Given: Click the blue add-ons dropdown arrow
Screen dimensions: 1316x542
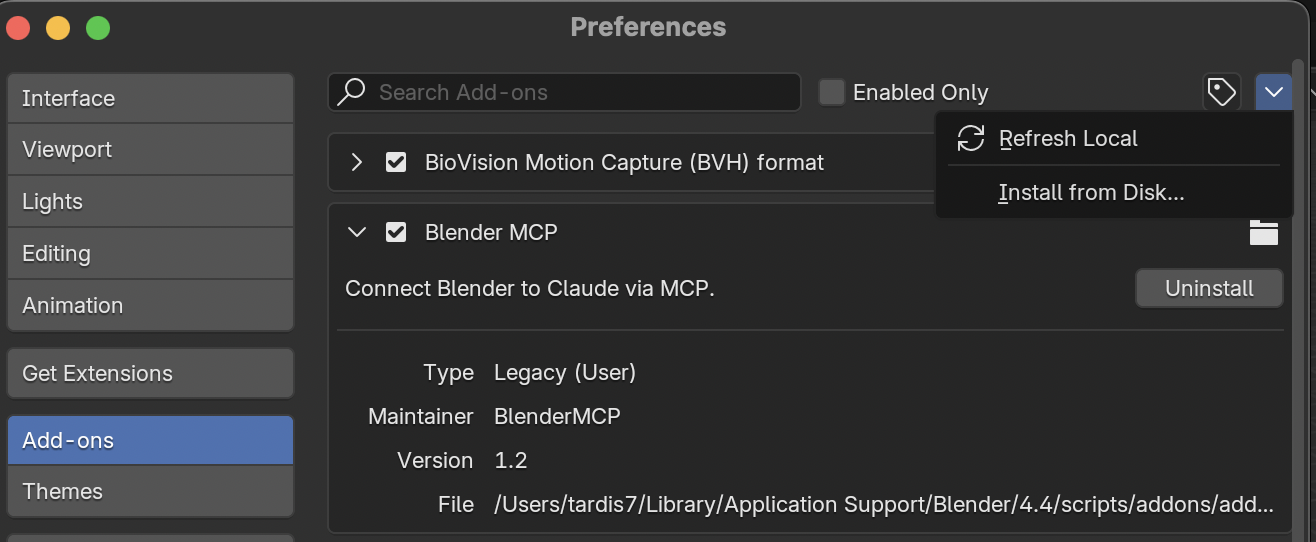Looking at the screenshot, I should coord(1273,92).
